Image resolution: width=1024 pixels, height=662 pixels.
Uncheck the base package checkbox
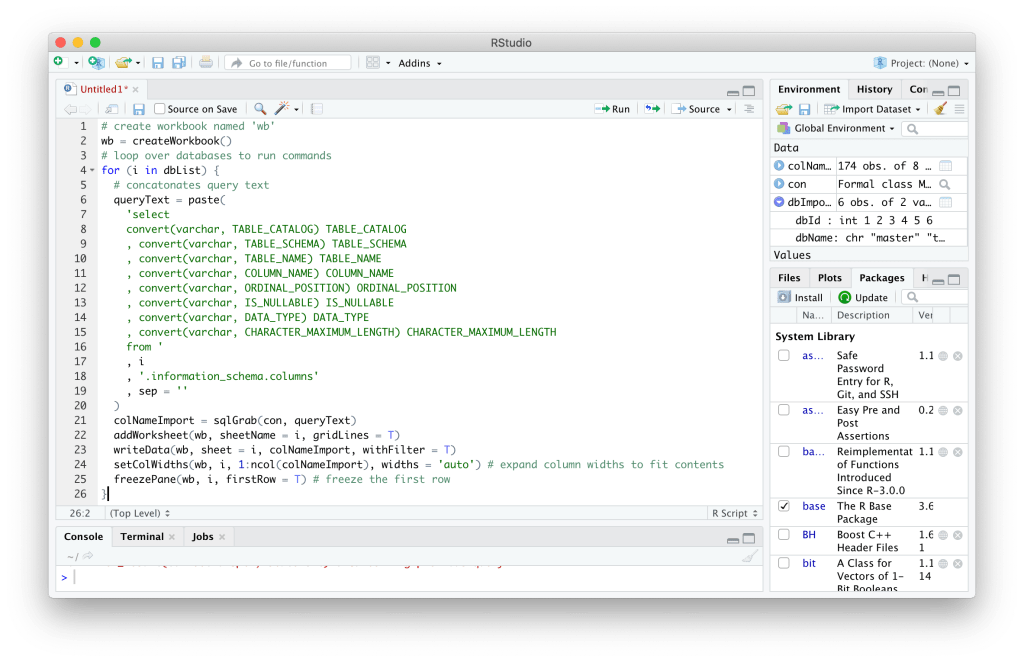[784, 506]
